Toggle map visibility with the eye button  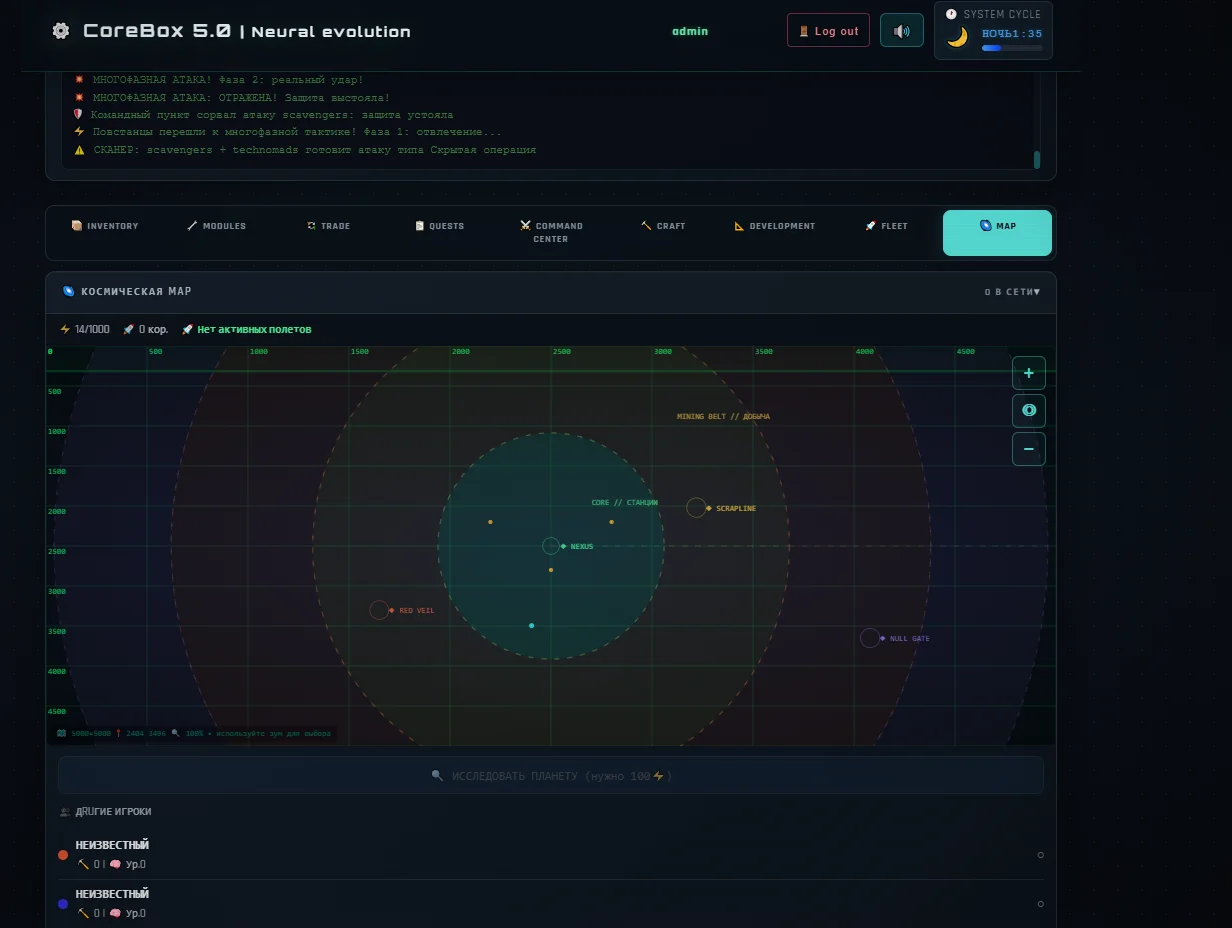(x=1029, y=411)
